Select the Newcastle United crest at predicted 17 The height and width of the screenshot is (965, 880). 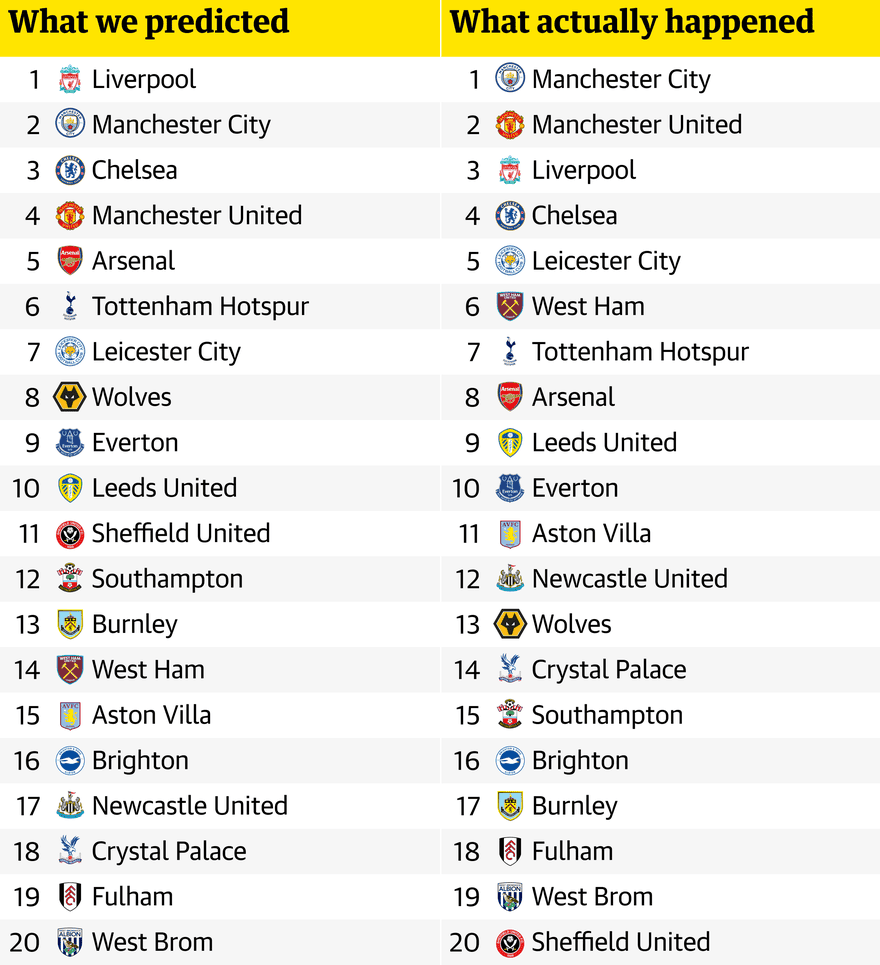pyautogui.click(x=70, y=806)
